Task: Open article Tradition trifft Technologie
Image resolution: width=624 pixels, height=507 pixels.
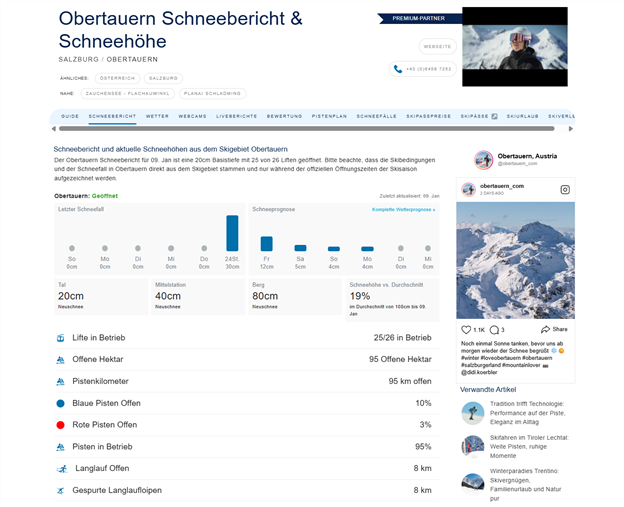Action: pos(527,413)
